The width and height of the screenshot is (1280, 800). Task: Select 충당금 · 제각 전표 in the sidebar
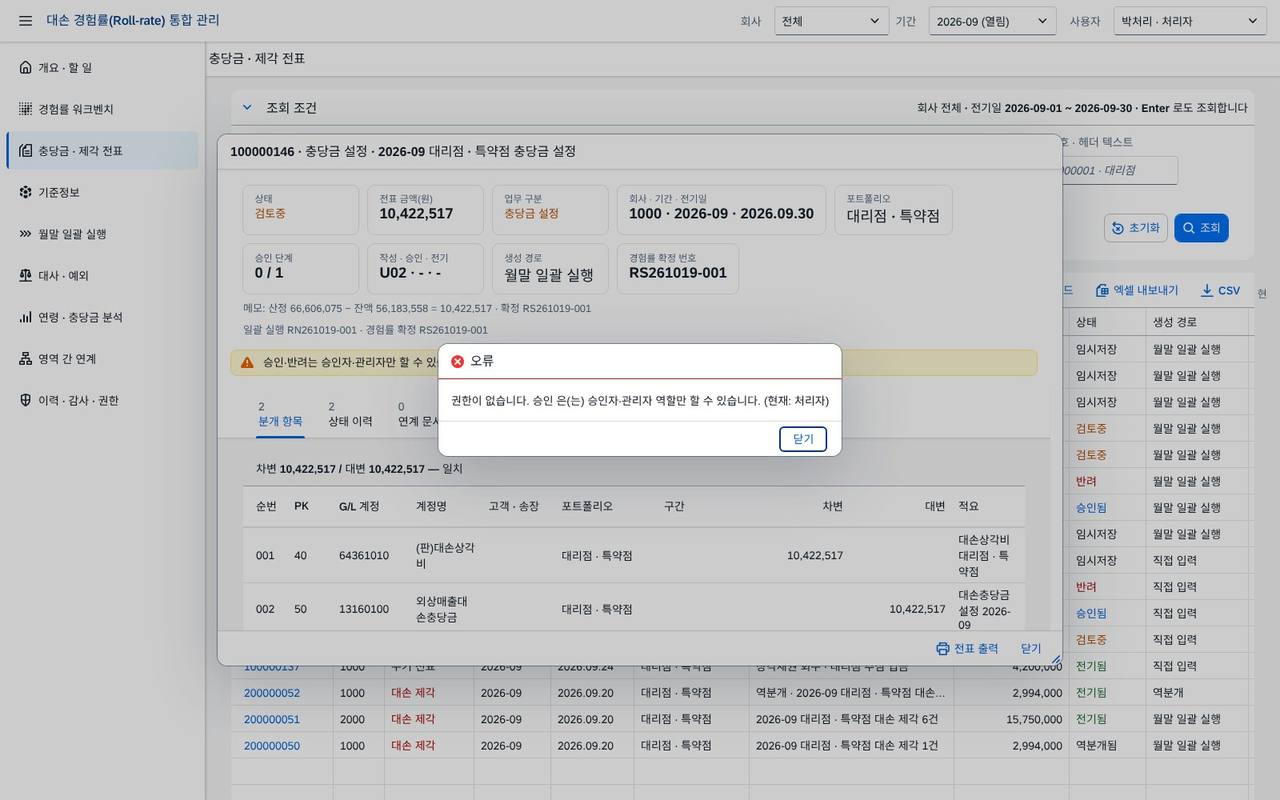pos(102,151)
